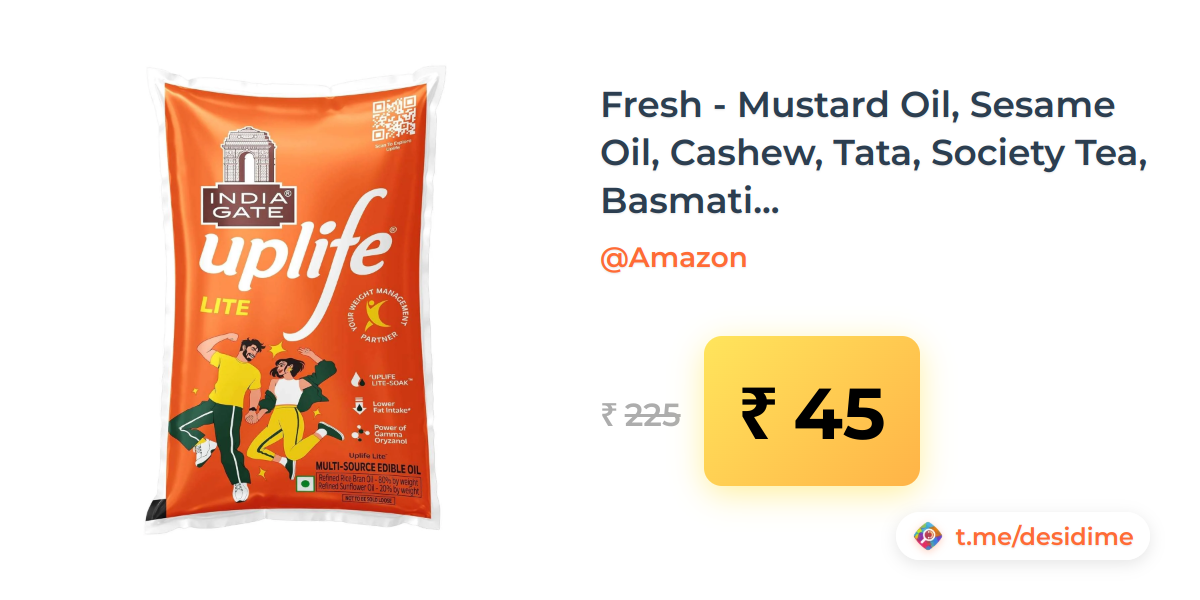Open the Fresh - Mustard Oil deal title
Viewport: 1200px width, 600px height.
pos(872,153)
